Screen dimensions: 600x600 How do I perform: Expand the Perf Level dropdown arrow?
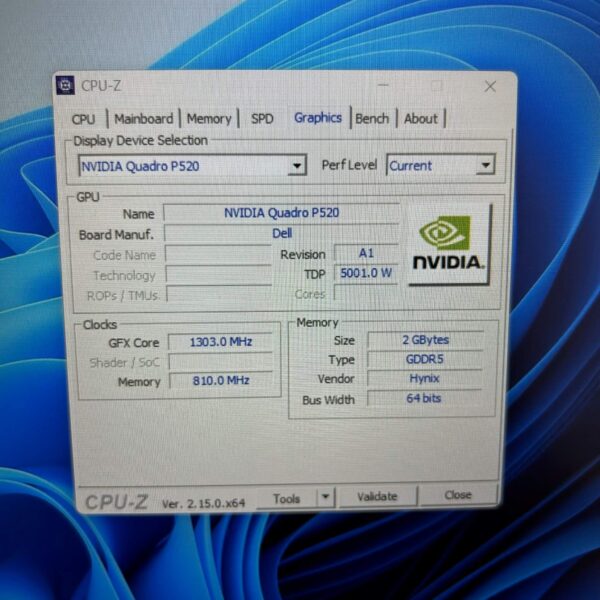coord(486,165)
